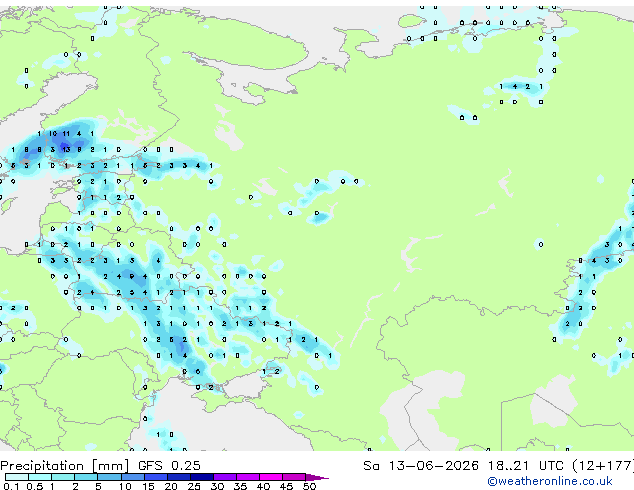This screenshot has height=490, width=634.
Task: Select the 'Precipitation [mm]' title text
Action: tap(64, 466)
